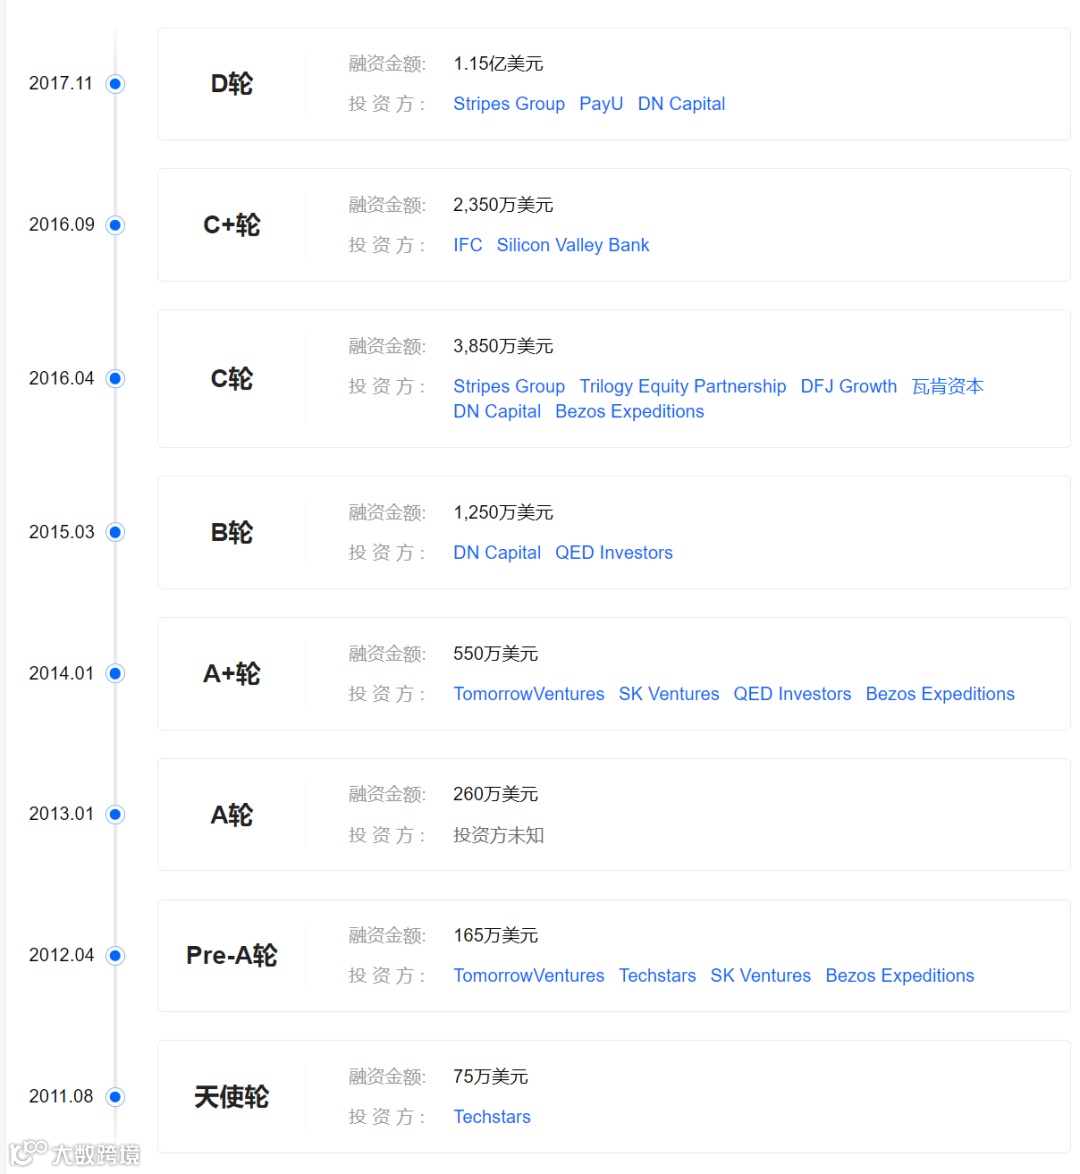1080x1174 pixels.
Task: Click the 2,350万美元 funding amount
Action: [503, 204]
